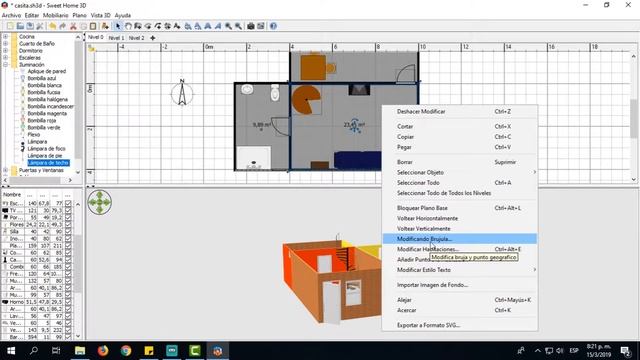Select Lámpara de techo in catalog
Viewport: 640px width, 360px height.
click(x=48, y=163)
